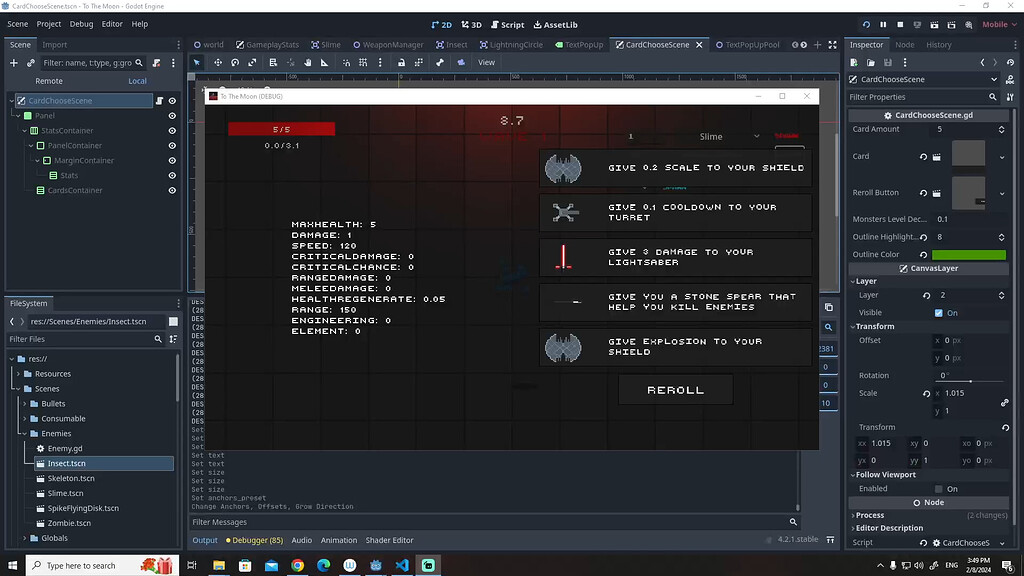Select the Rotate tool in the canvas toolbar
The height and width of the screenshot is (576, 1024).
coord(235,62)
